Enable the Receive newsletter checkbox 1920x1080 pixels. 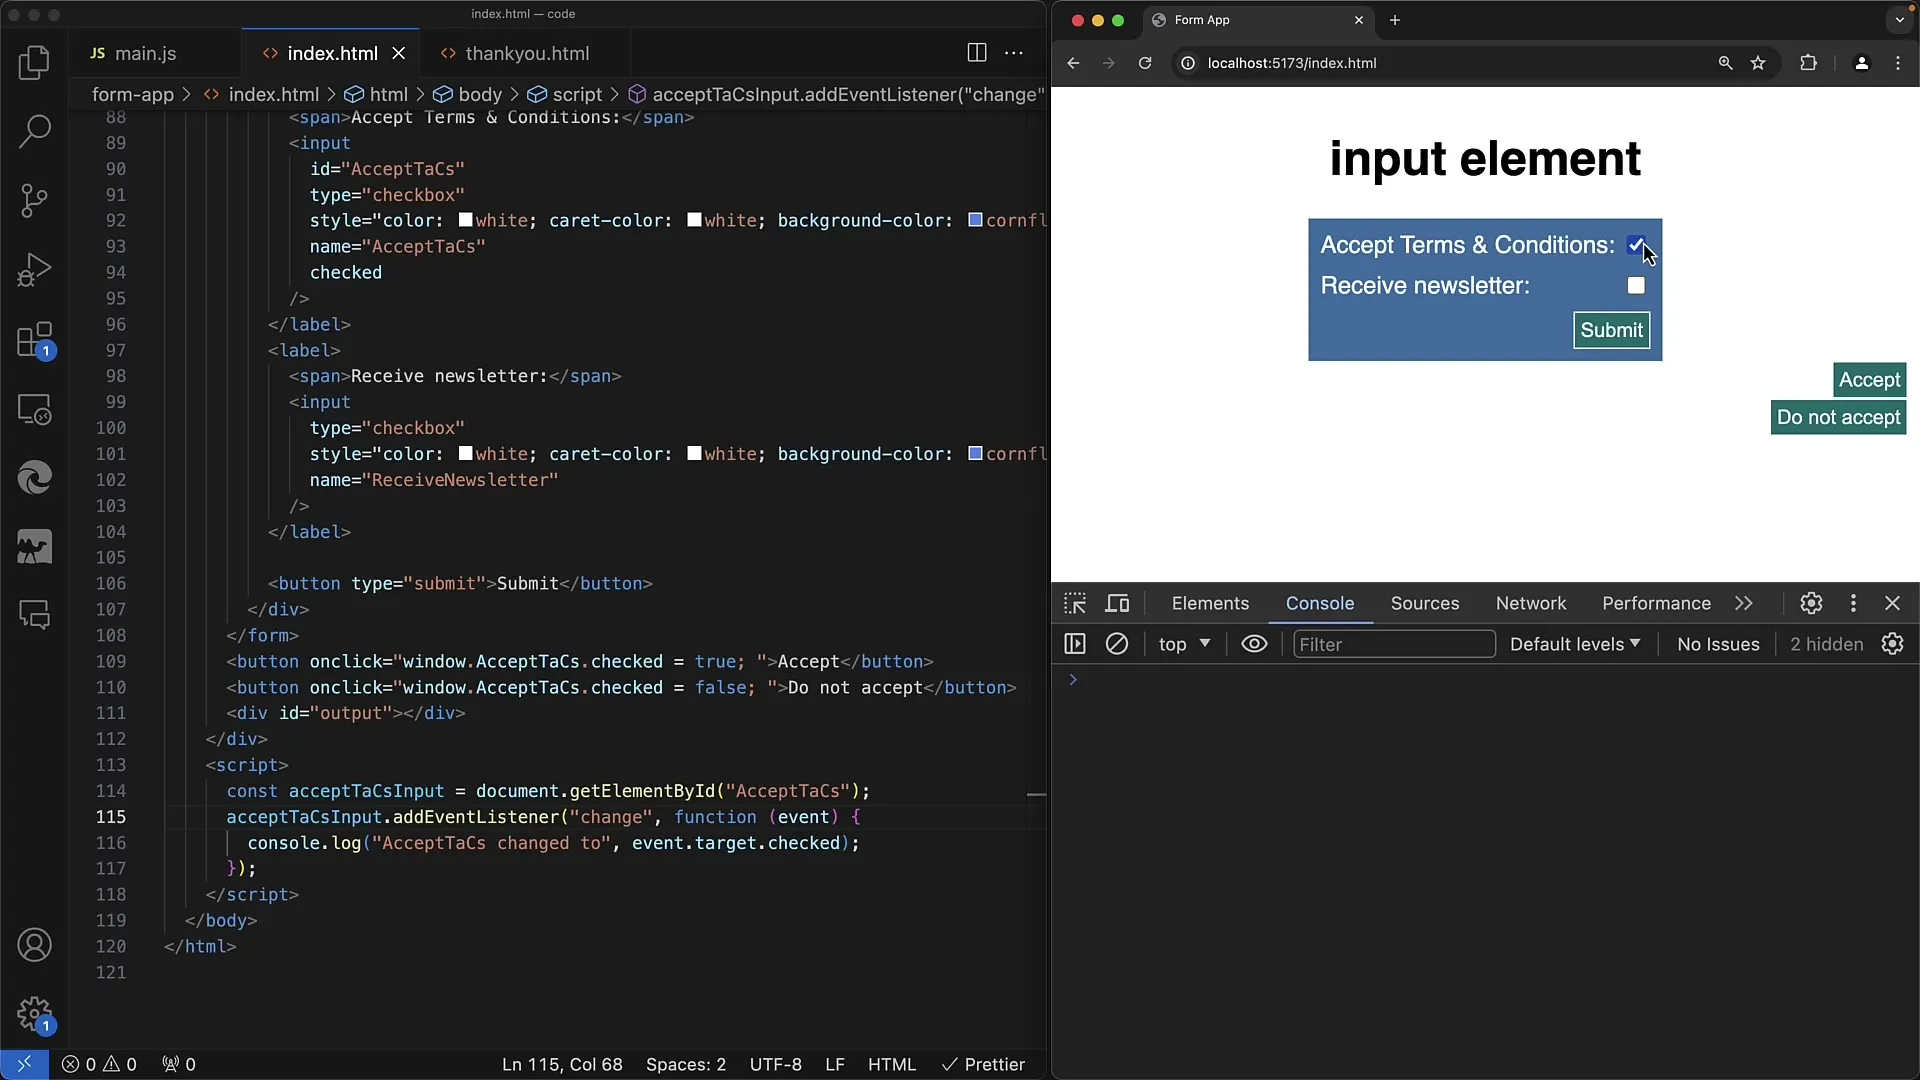click(1636, 285)
